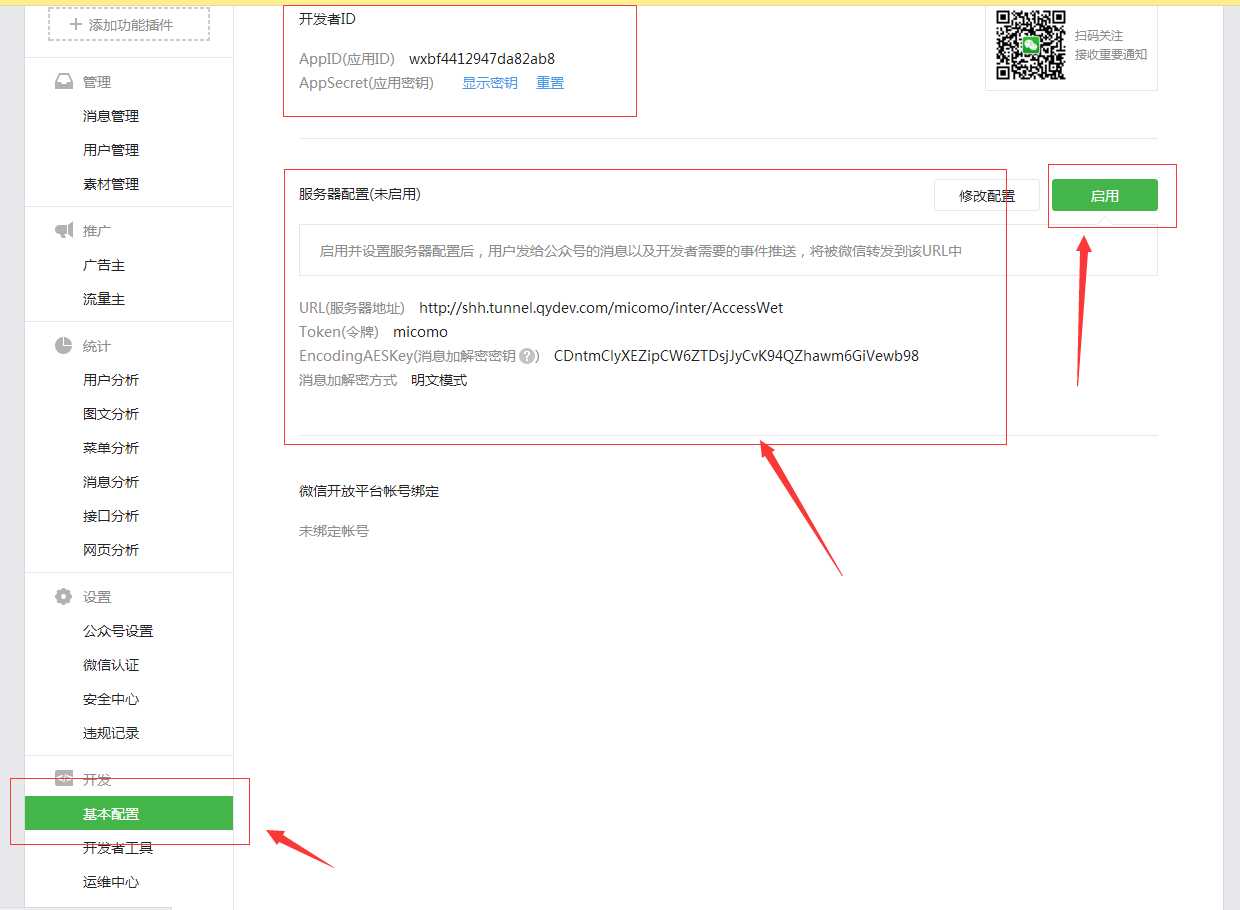1240x910 pixels.
Task: Click the server URL address text
Action: [x=601, y=308]
